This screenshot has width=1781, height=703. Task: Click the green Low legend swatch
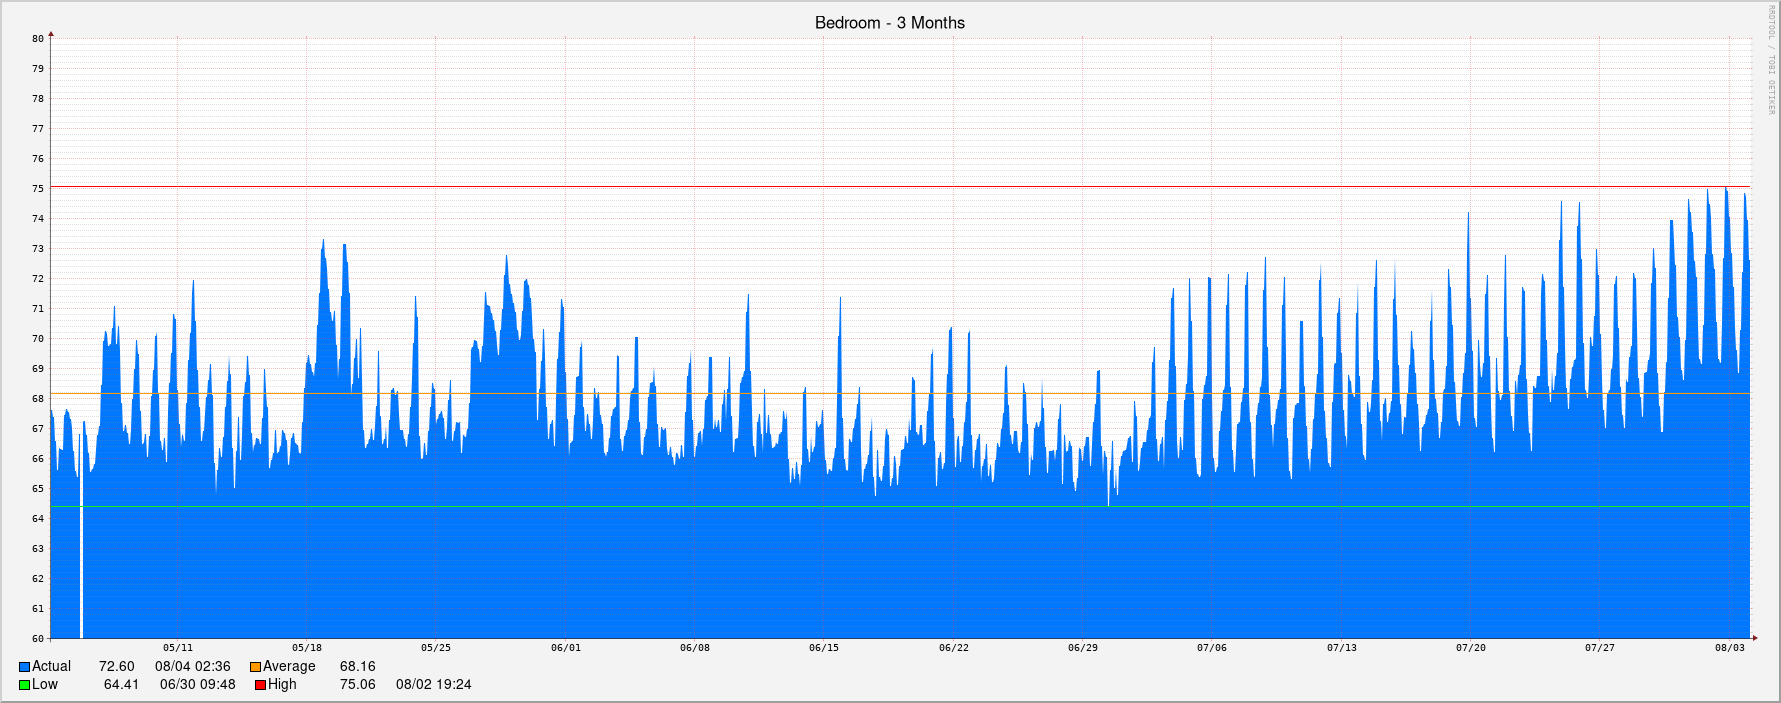(x=24, y=685)
